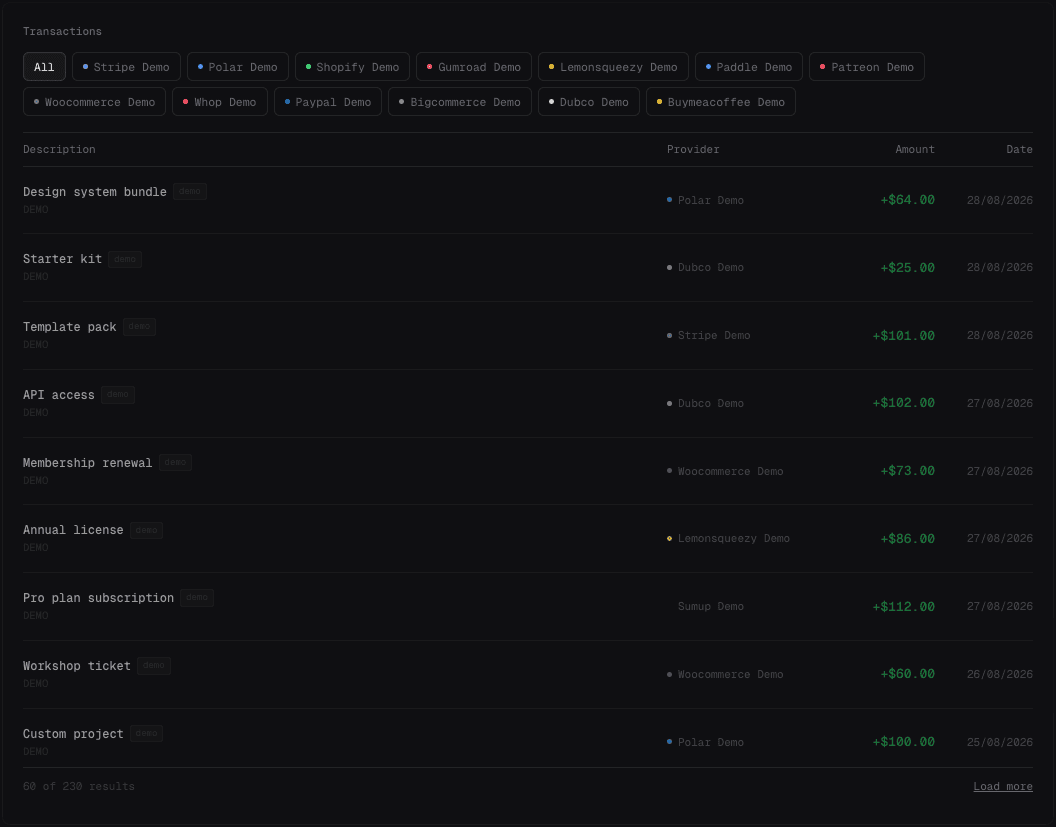Select the Whop Demo filter
Screen dimensions: 1056x827
(220, 102)
